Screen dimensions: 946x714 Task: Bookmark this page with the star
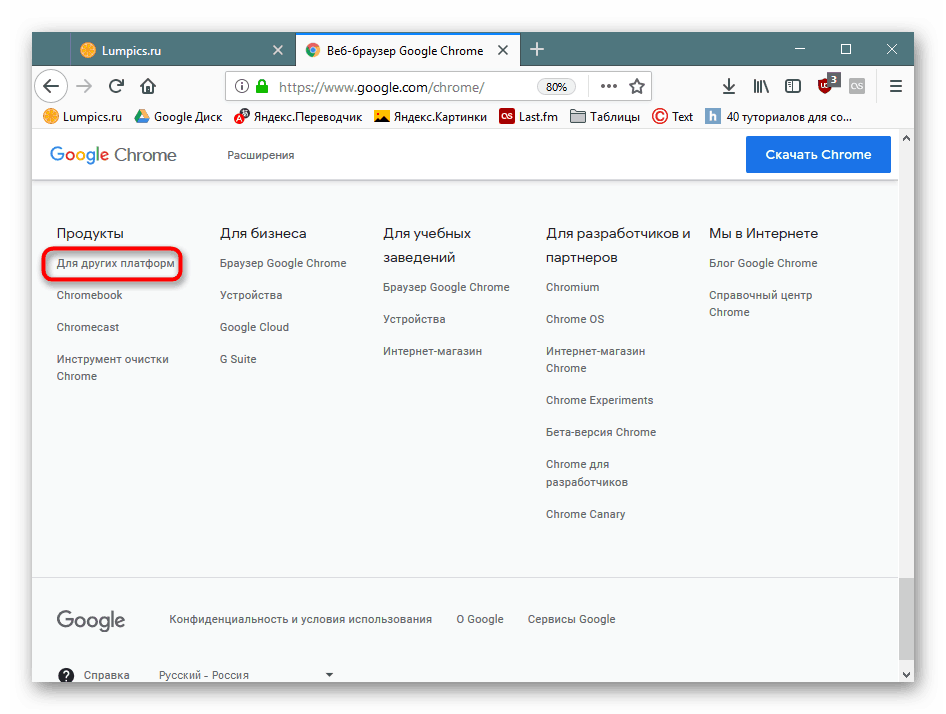636,86
